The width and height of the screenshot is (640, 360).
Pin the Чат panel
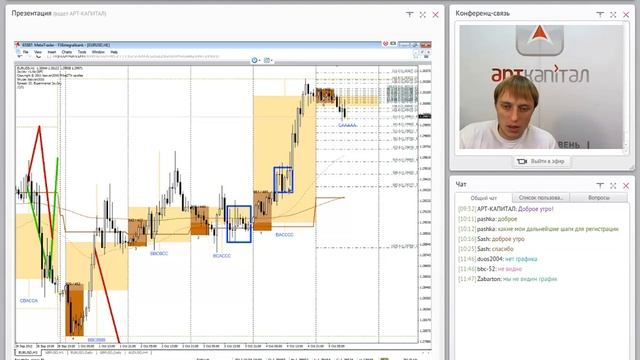[600, 185]
